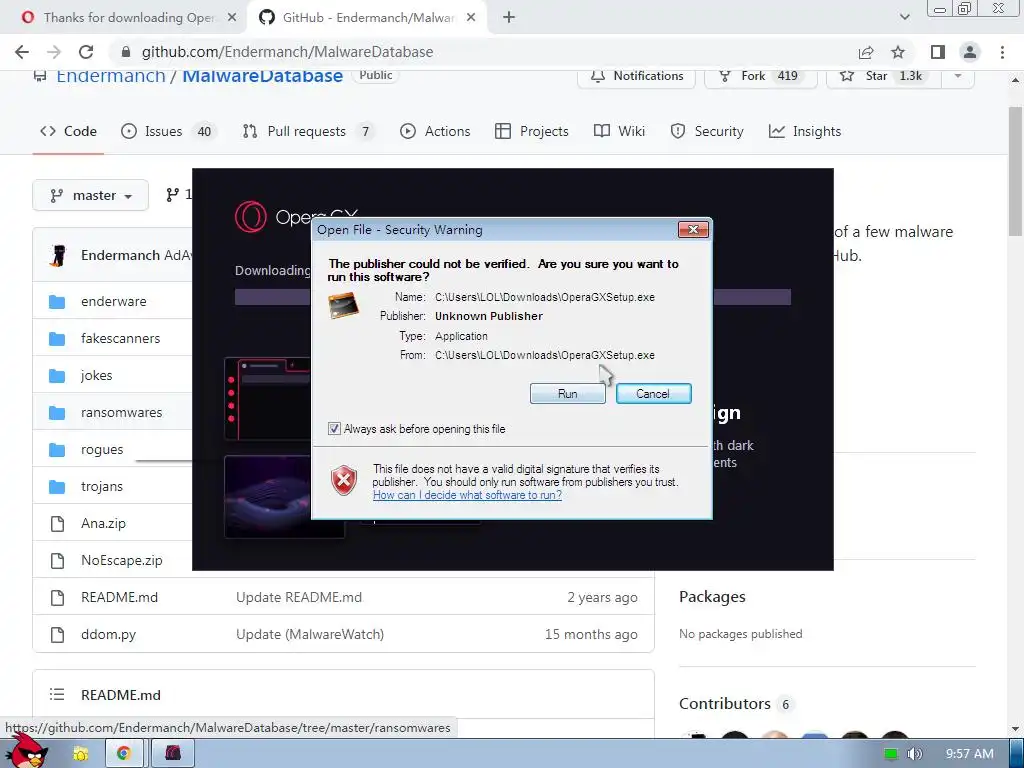Open README.md in the file list
1024x768 pixels.
coord(120,598)
